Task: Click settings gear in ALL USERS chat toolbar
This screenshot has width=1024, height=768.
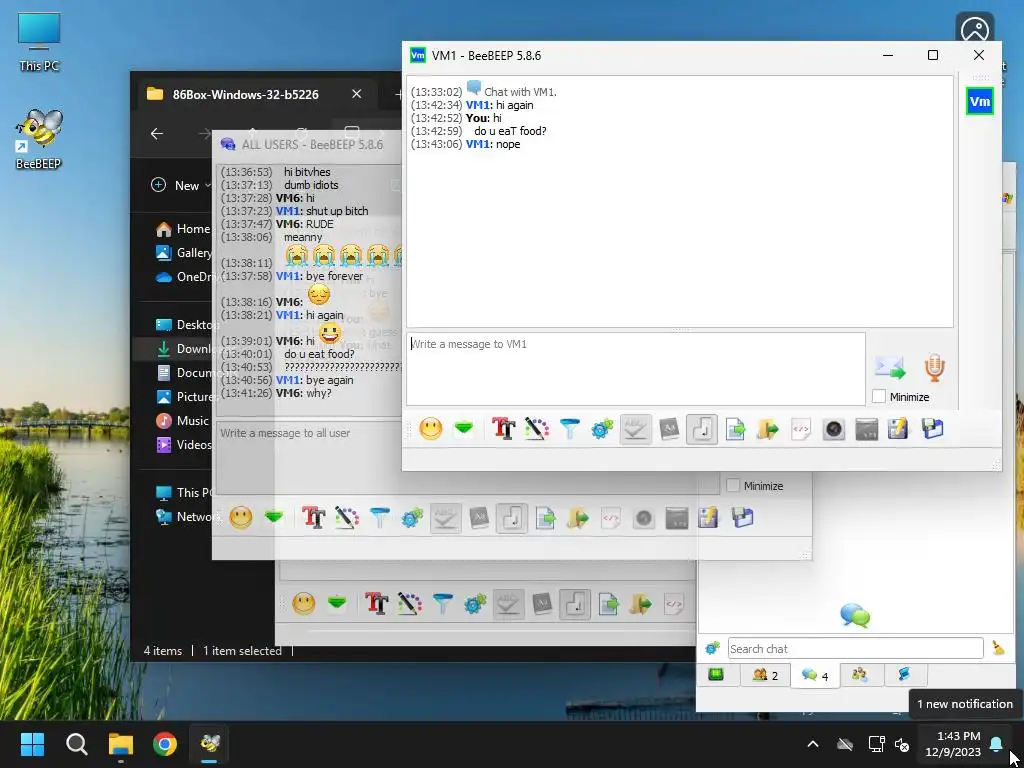Action: coord(412,518)
